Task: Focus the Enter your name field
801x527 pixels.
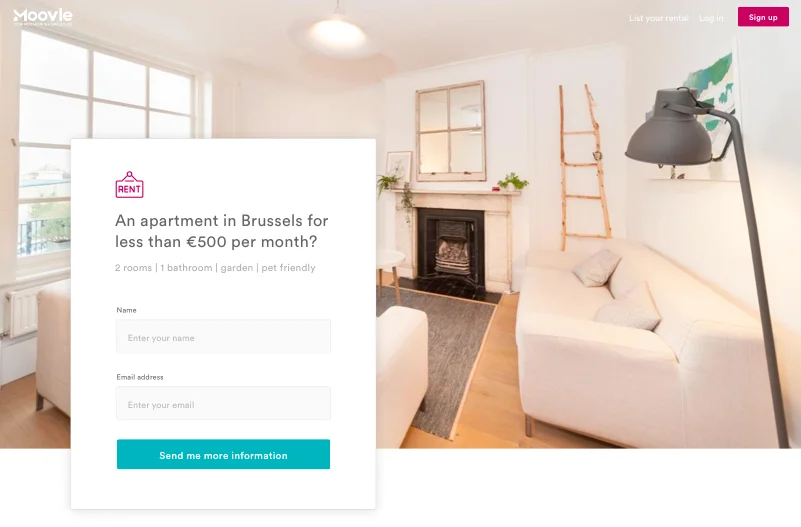Action: coord(223,336)
